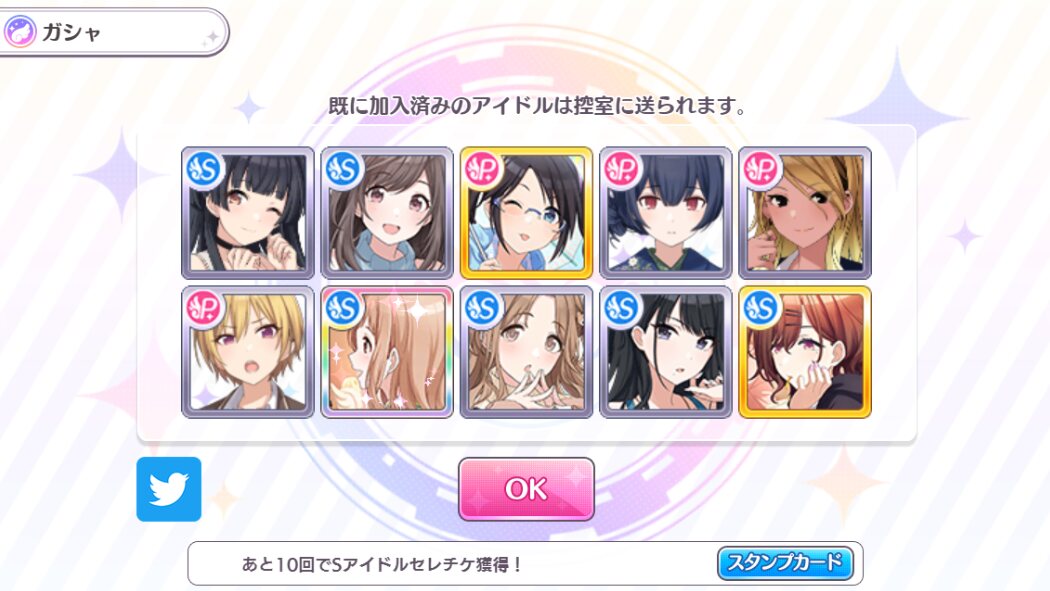Click the pink P badge on glasses idol
1050x591 pixels.
coord(483,170)
